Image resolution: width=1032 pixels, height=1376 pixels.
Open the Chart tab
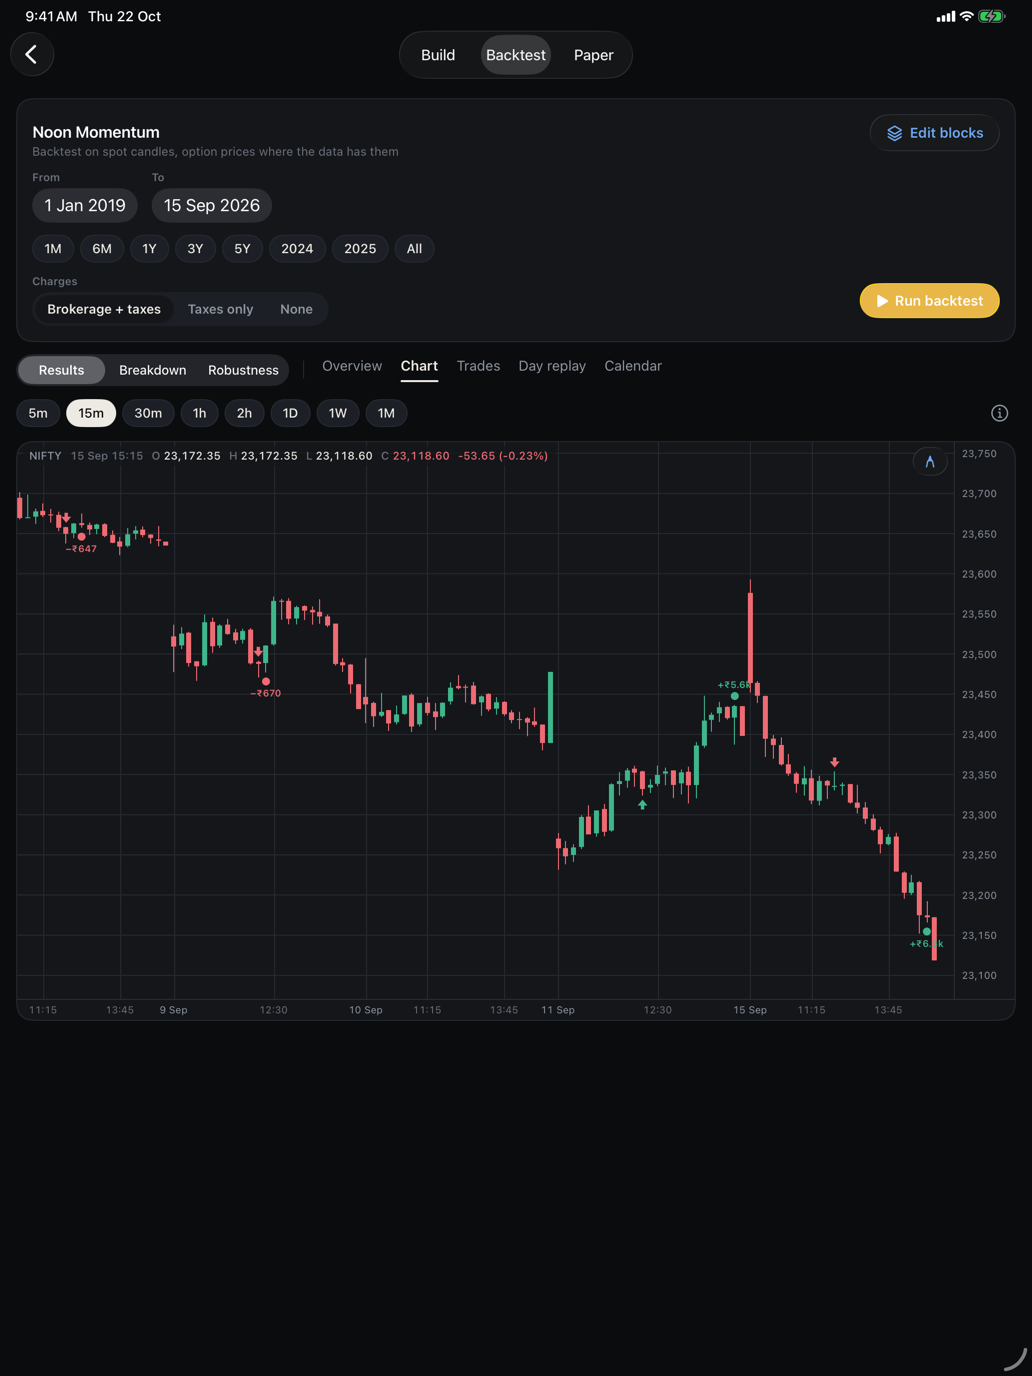point(419,366)
